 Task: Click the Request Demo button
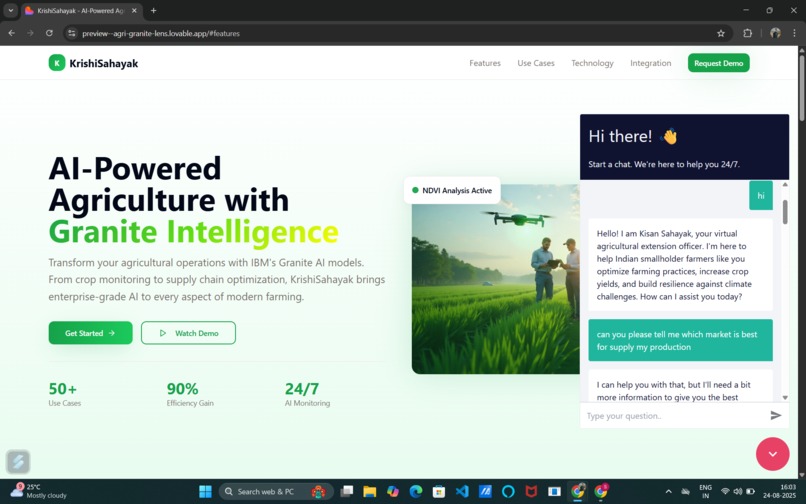(x=719, y=63)
